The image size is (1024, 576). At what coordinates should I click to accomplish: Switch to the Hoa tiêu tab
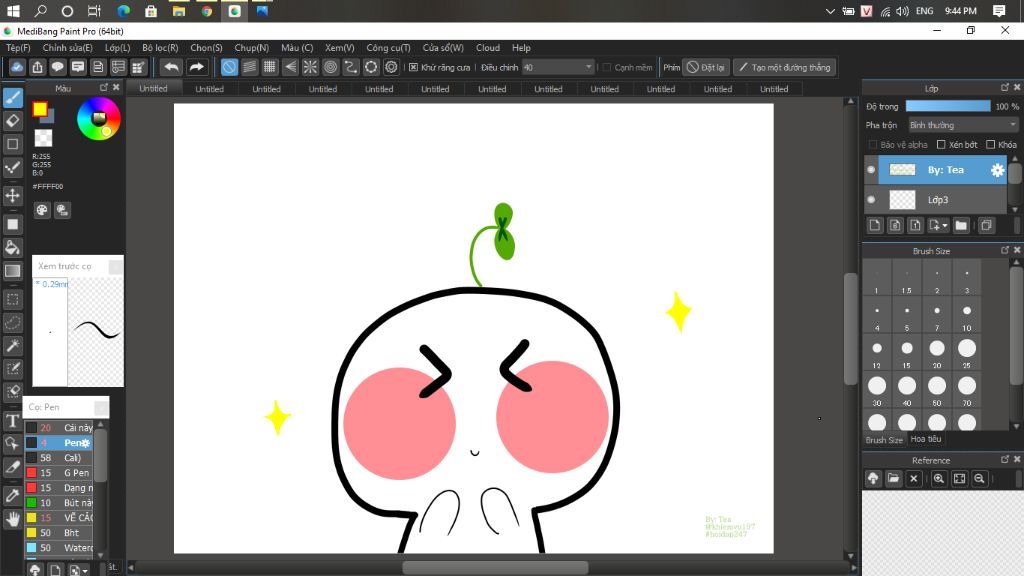pos(926,439)
